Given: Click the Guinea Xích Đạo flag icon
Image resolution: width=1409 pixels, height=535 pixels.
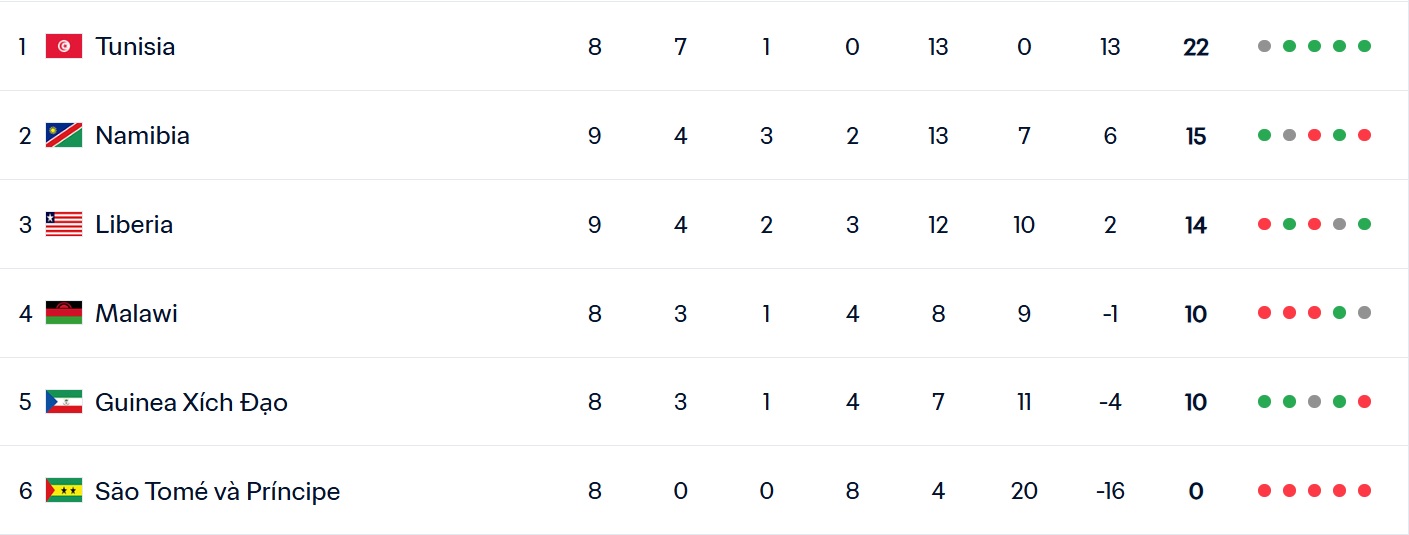Looking at the screenshot, I should [64, 402].
